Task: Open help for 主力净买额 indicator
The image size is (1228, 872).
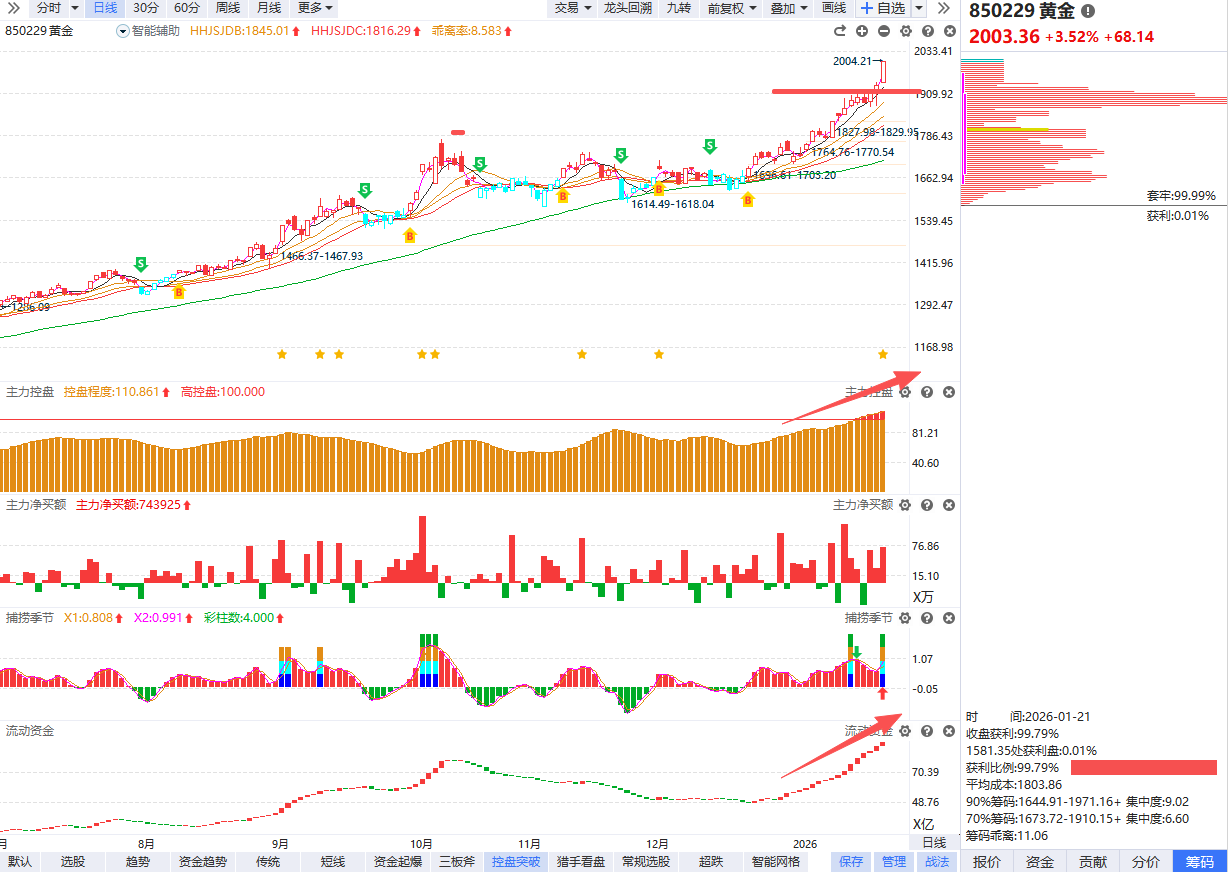Action: click(927, 505)
